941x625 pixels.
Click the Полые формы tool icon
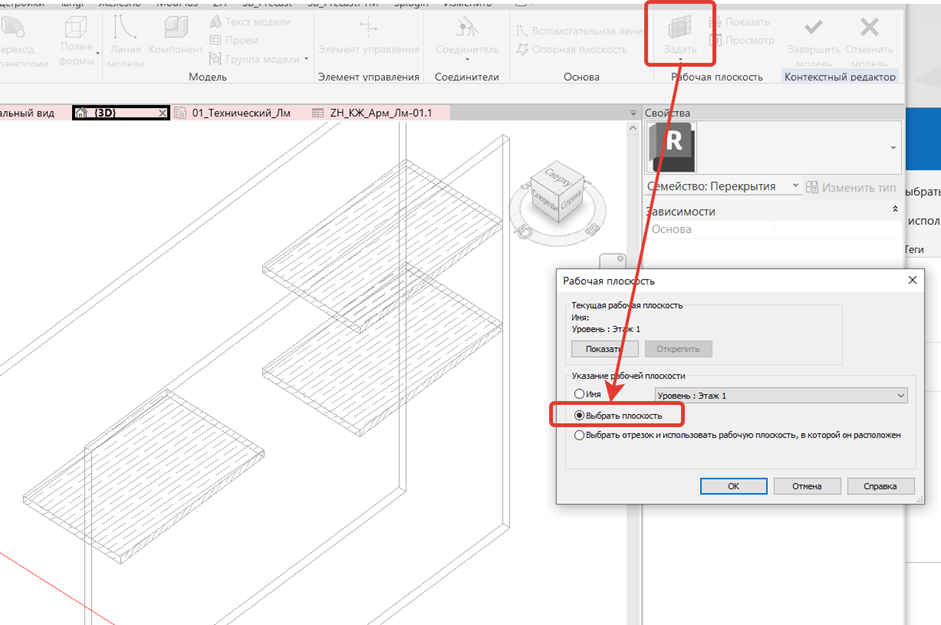click(x=76, y=27)
